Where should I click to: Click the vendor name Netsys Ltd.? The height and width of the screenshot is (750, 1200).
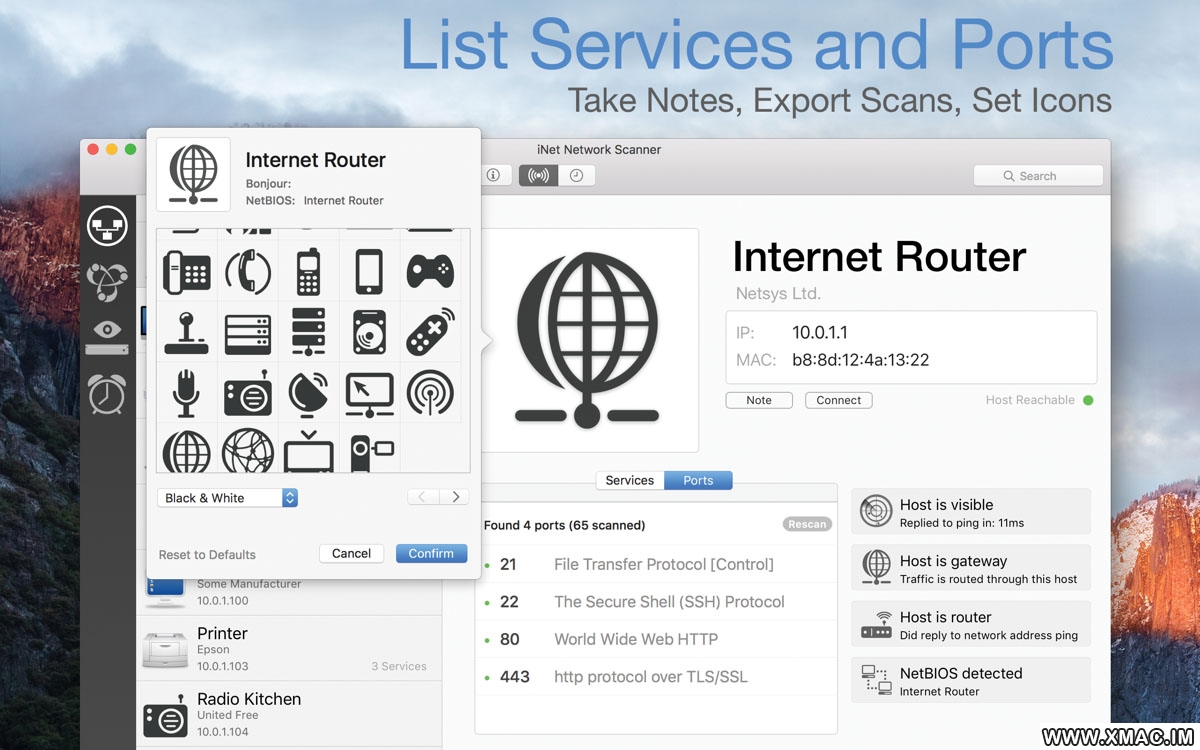coord(778,294)
